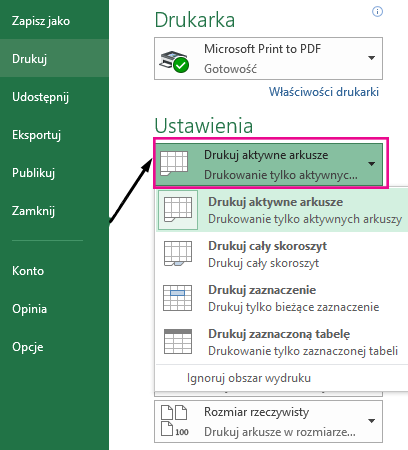Choose Drukuj zaznaczenie option
Image resolution: width=408 pixels, height=450 pixels.
coord(283,298)
